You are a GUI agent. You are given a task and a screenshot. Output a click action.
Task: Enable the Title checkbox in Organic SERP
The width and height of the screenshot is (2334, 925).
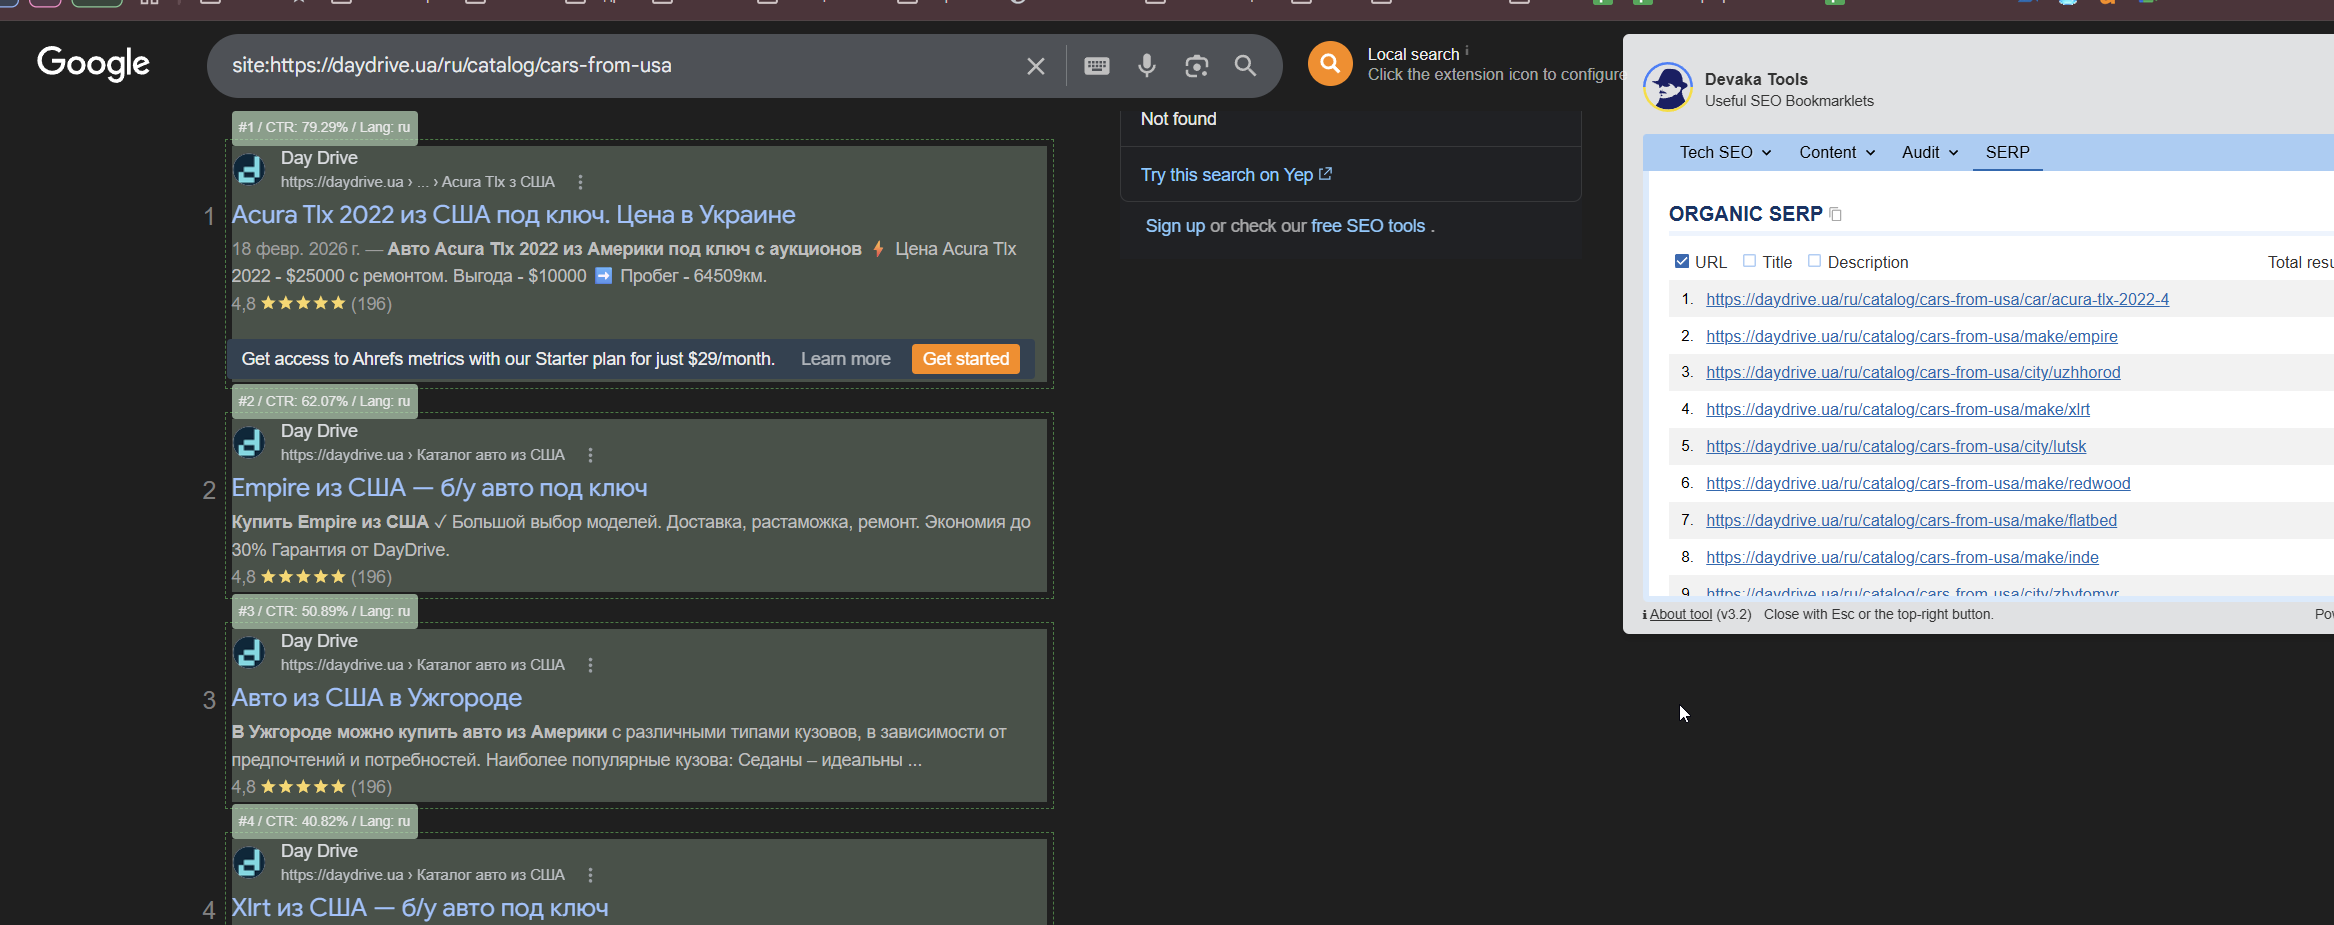coord(1749,261)
